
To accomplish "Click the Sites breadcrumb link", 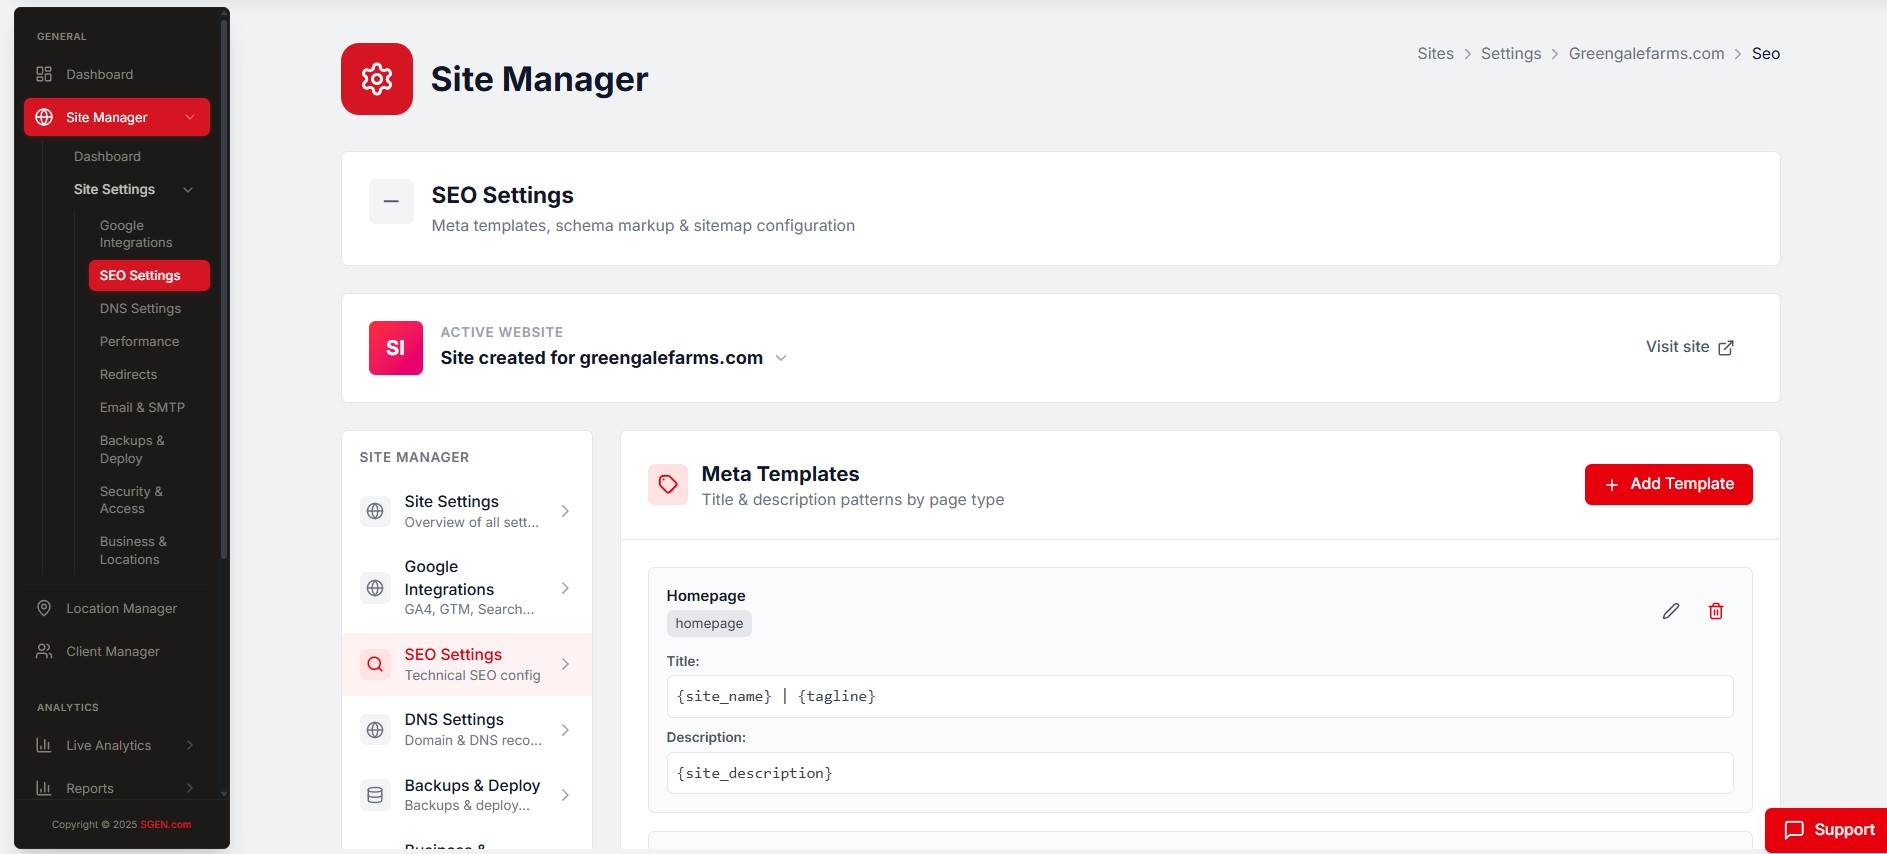I will tap(1435, 54).
